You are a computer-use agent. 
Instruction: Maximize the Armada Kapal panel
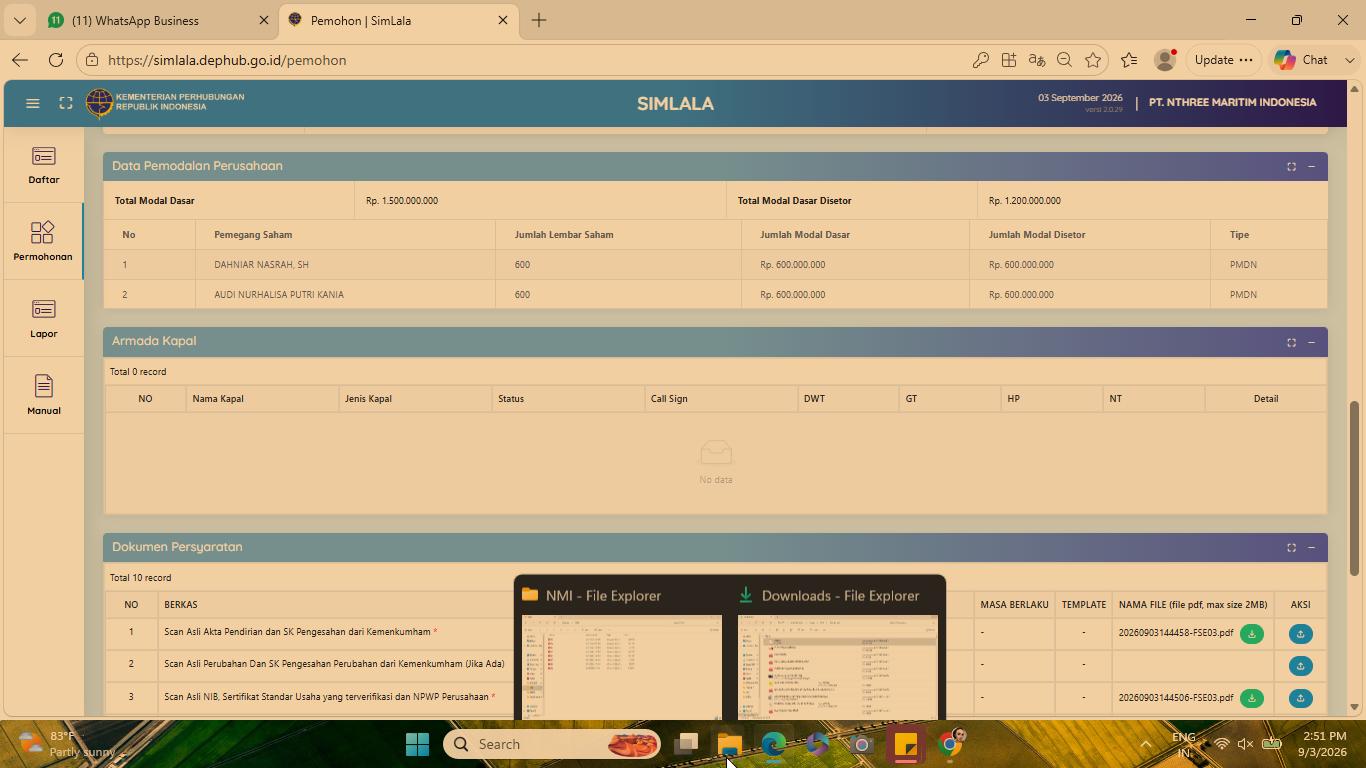[1291, 342]
